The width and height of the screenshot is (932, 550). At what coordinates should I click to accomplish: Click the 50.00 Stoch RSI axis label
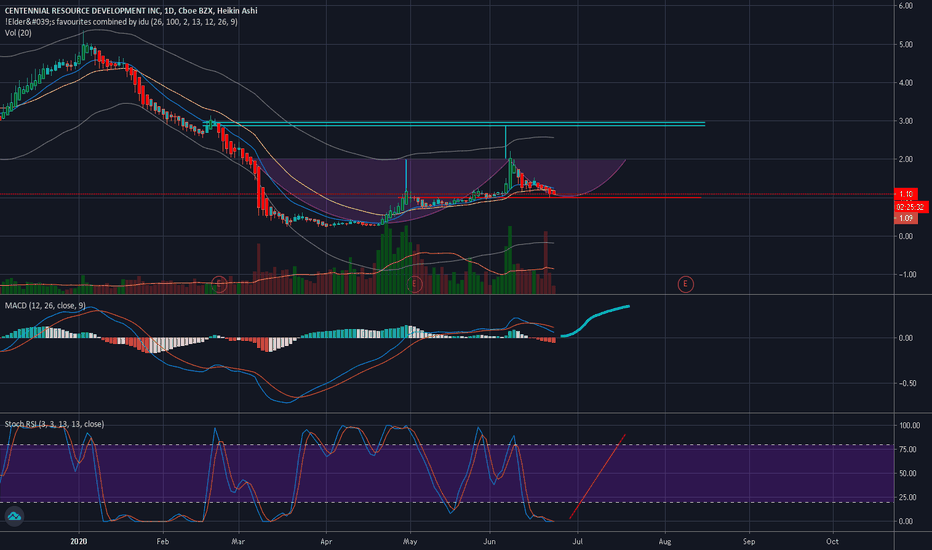tap(907, 473)
